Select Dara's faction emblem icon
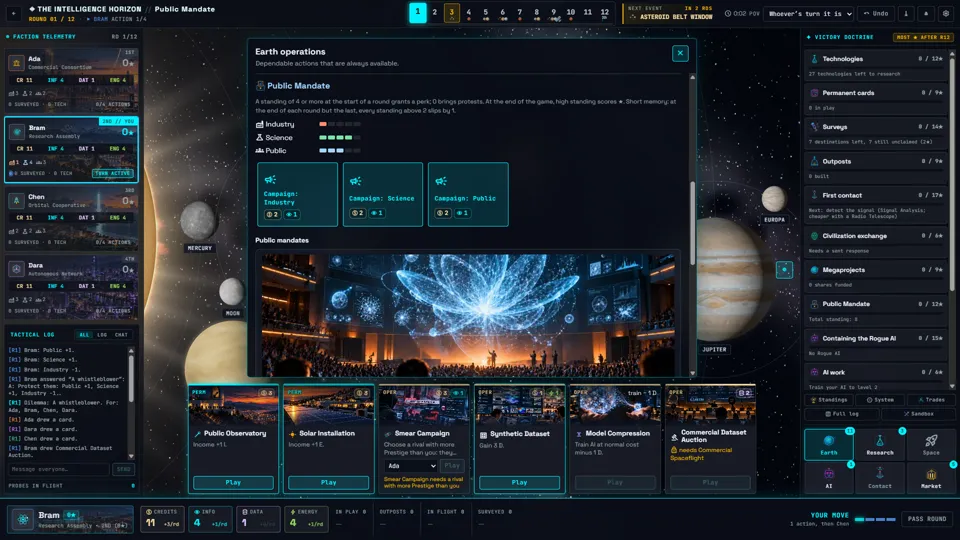 [17, 269]
